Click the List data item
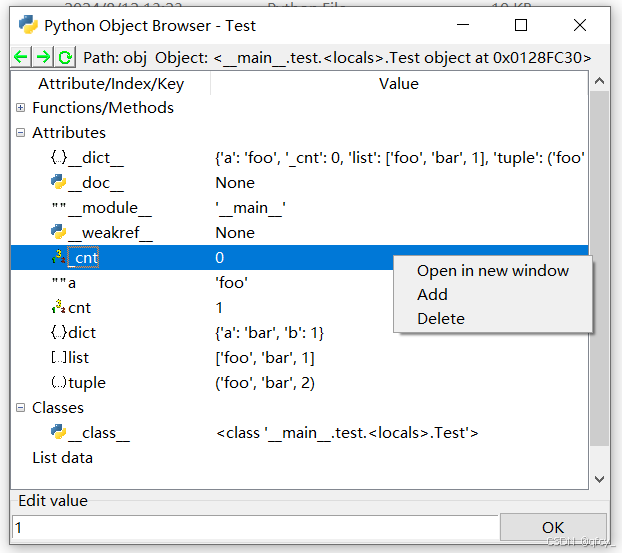Viewport: 622px width, 553px height. coord(62,458)
